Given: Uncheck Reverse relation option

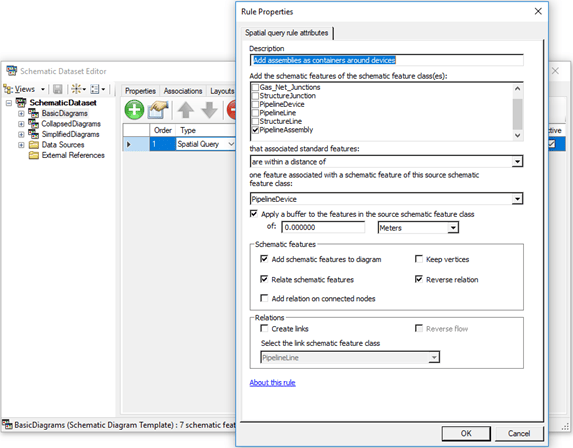Looking at the screenshot, I should point(419,279).
